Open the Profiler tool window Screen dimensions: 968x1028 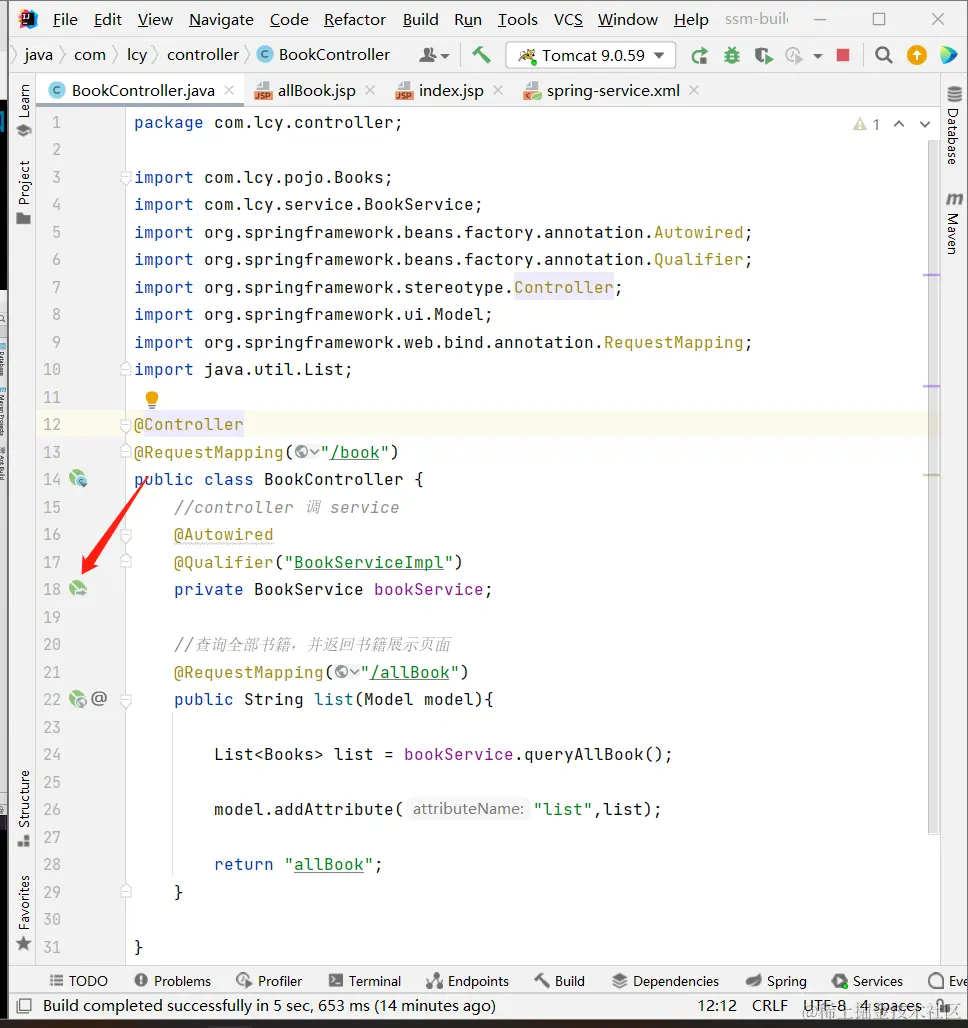269,981
